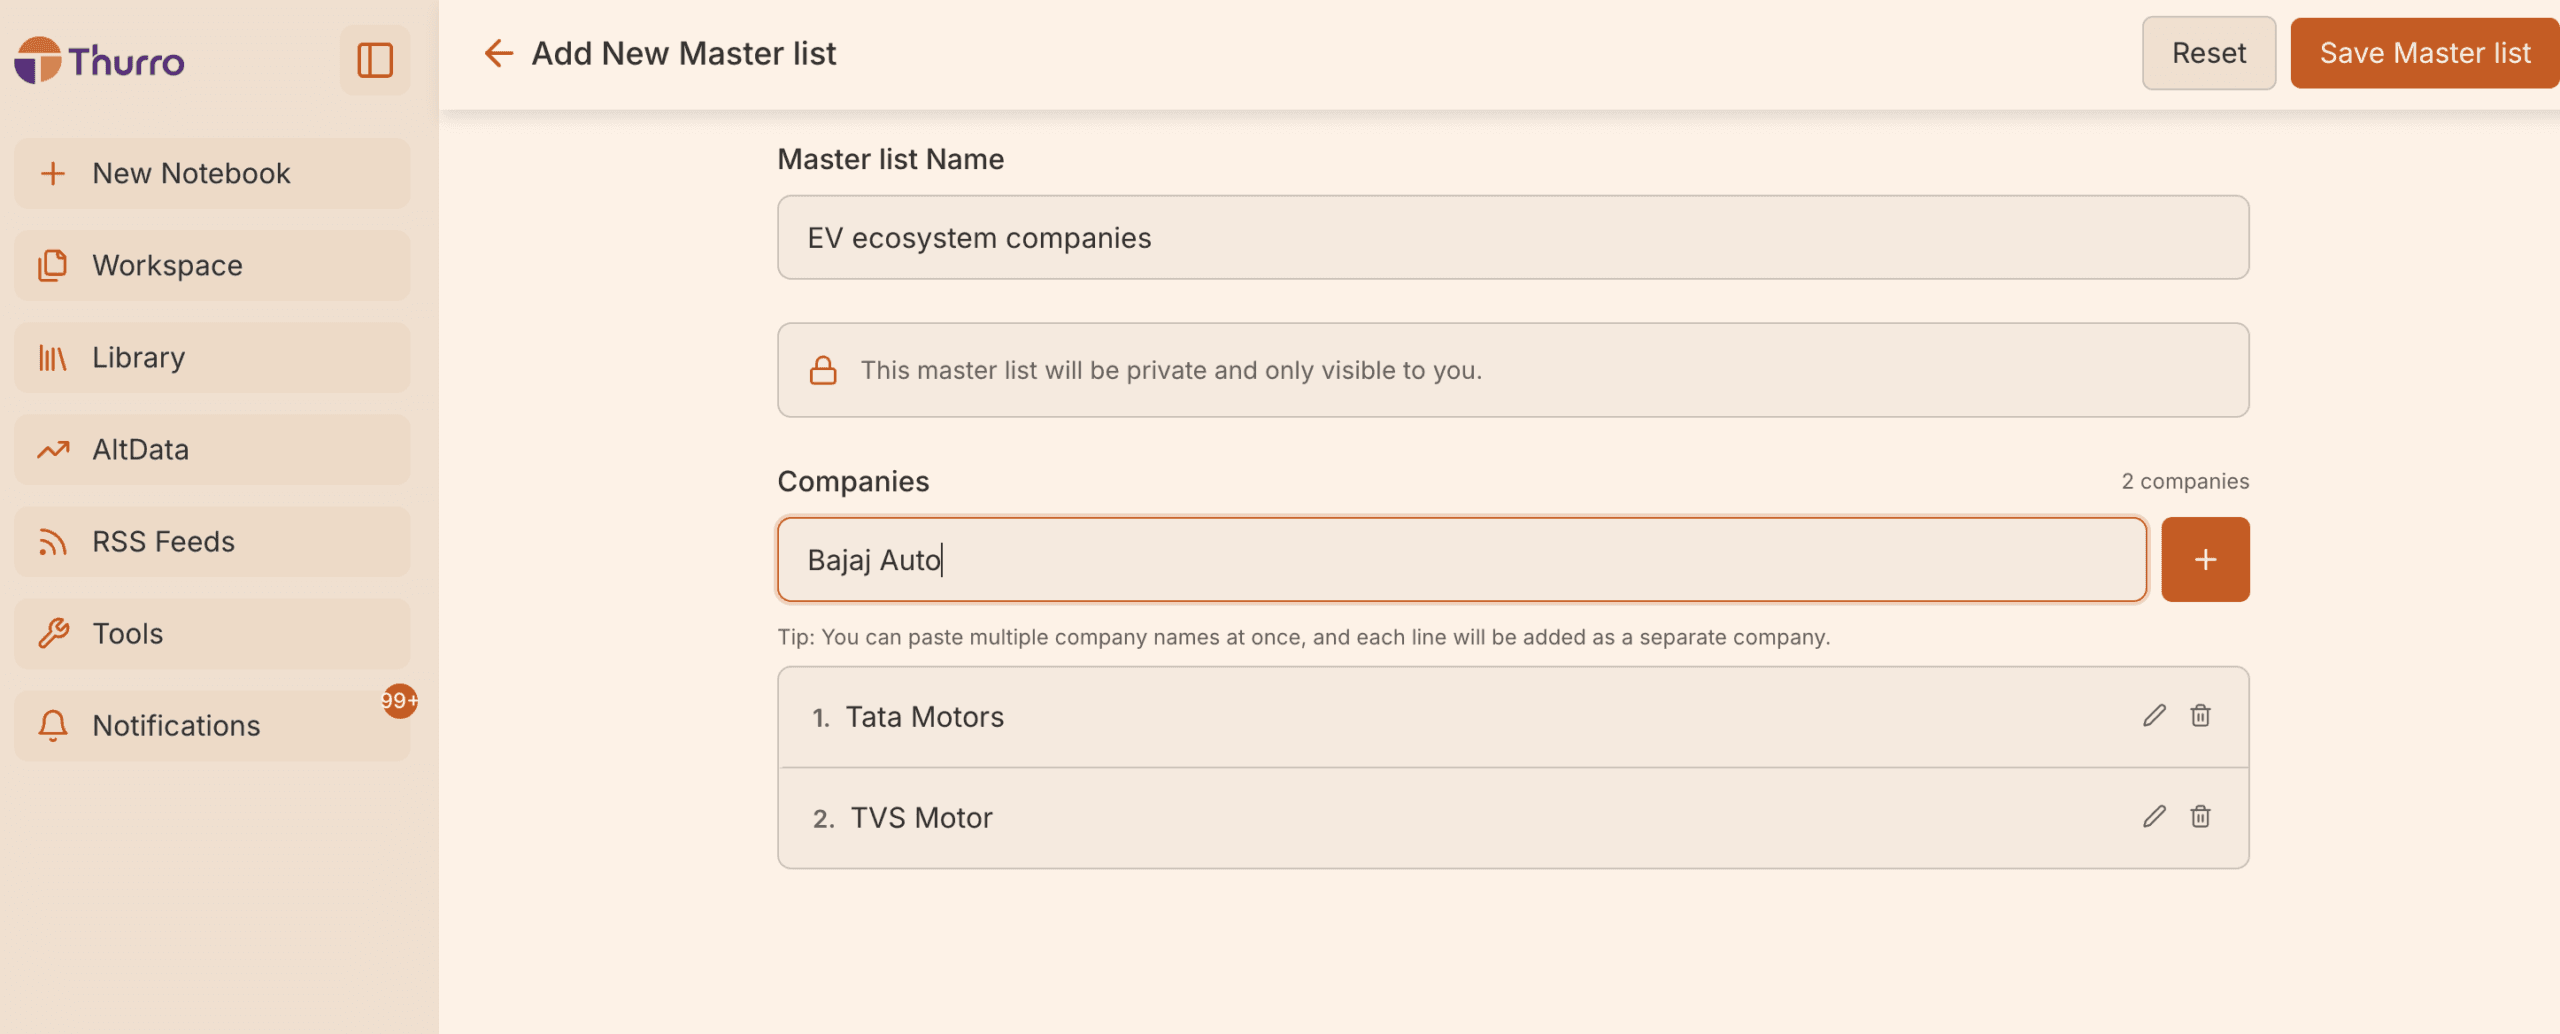2560x1034 pixels.
Task: Add Bajaj Auto using the orange plus button
Action: 2205,559
